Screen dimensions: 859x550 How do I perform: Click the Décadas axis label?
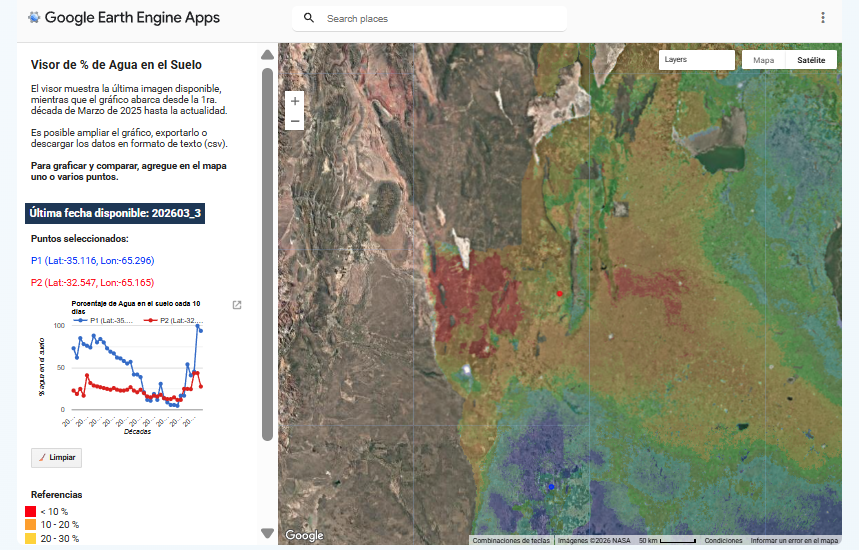click(x=137, y=432)
